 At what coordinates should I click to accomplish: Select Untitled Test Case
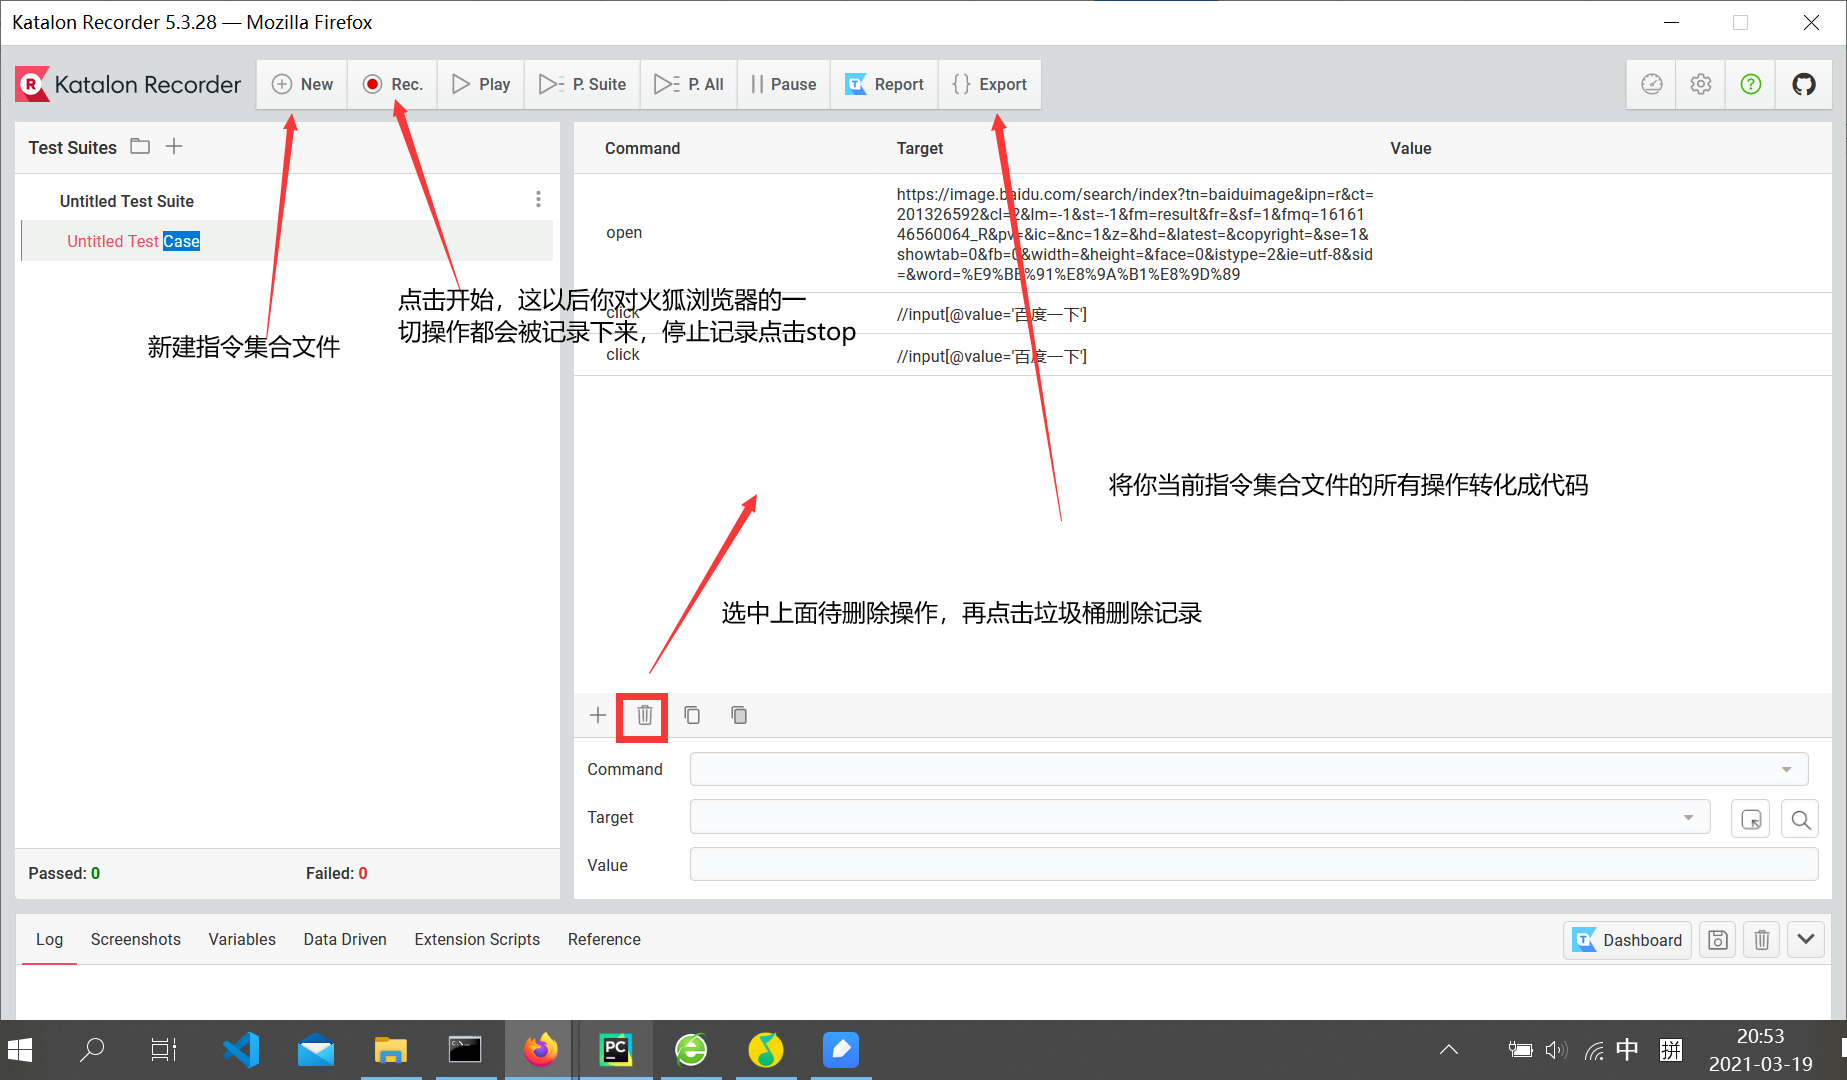[133, 241]
